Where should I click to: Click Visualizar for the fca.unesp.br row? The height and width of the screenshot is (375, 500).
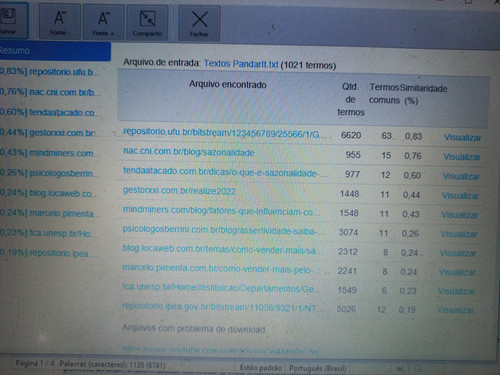(456, 291)
